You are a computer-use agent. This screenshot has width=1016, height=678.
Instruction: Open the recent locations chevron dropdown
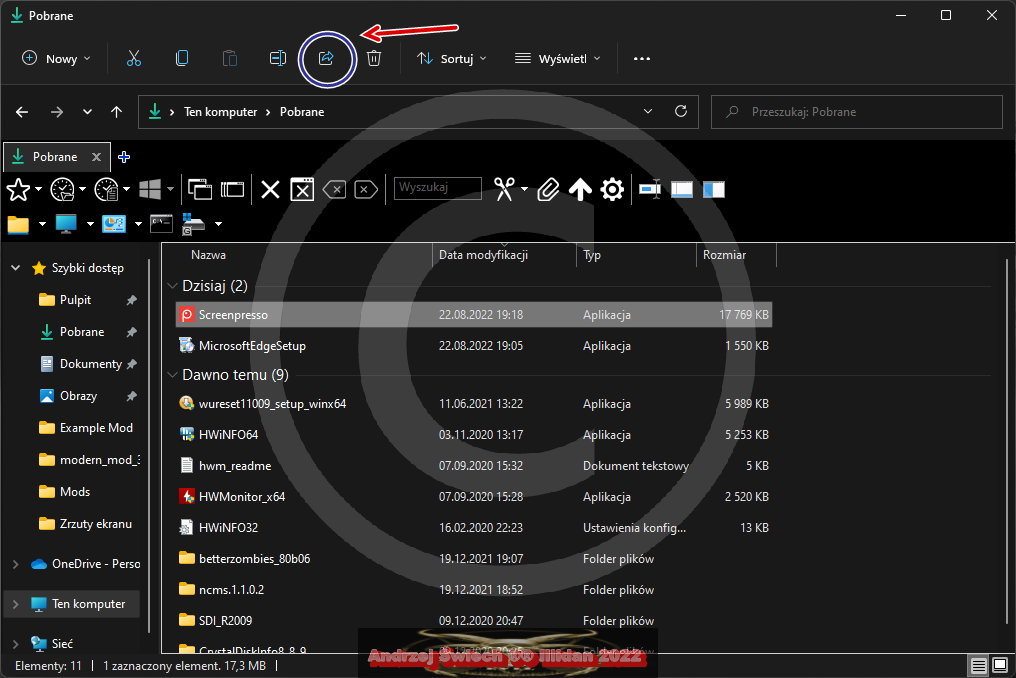tap(87, 112)
